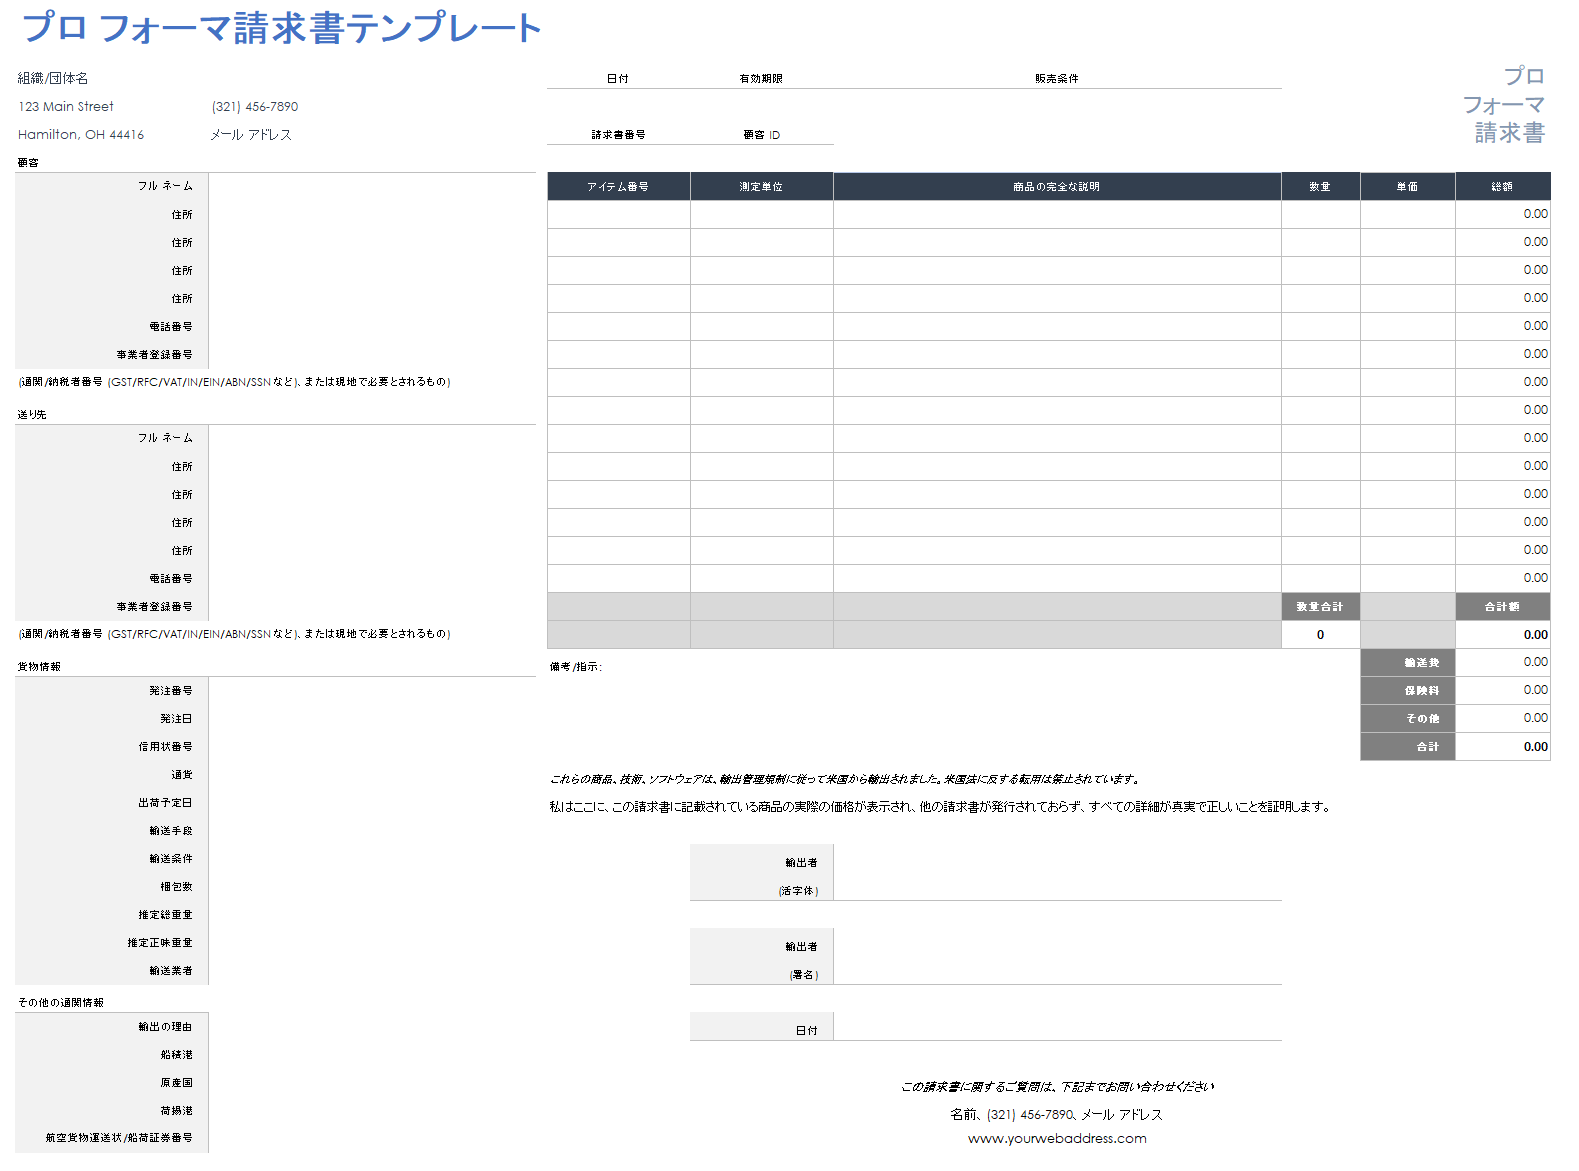This screenshot has height=1171, width=1579.
Task: Click the contact line 名前、(321) 456-7890、メール アドレス
Action: (1057, 1114)
